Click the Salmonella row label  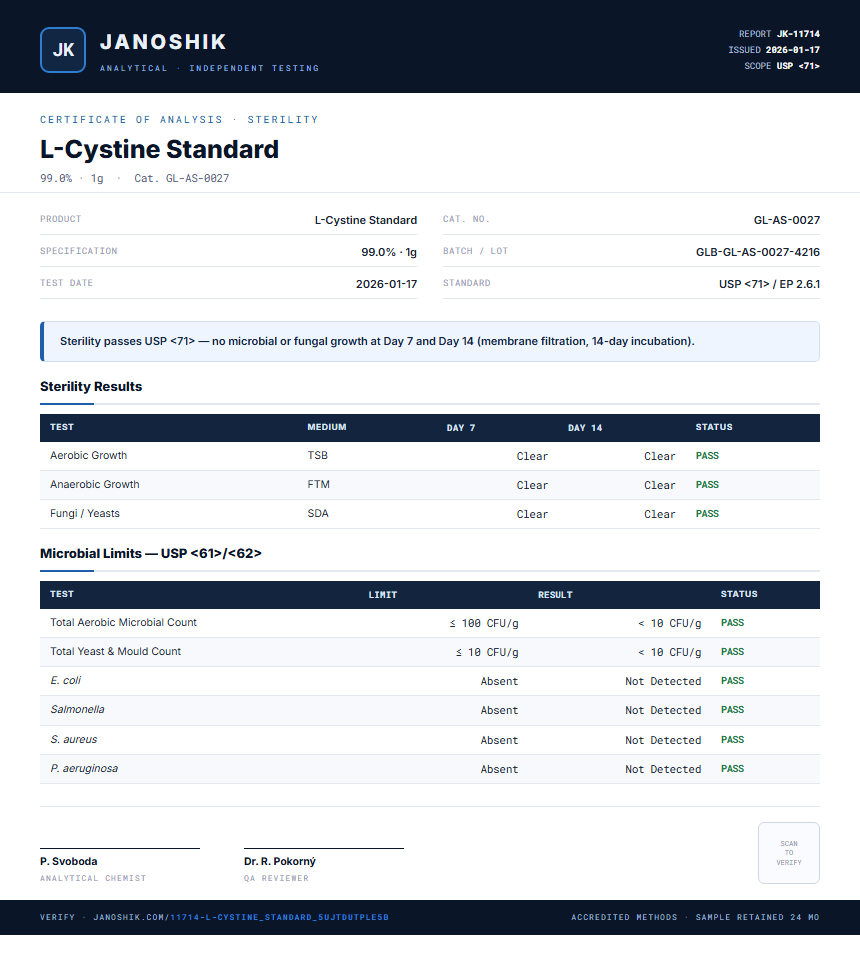click(77, 709)
